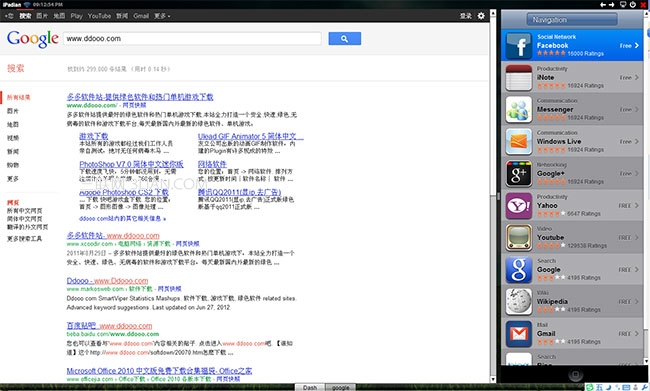Open the Yahoo app icon
Viewport: 650px width, 391px height.
click(x=518, y=206)
